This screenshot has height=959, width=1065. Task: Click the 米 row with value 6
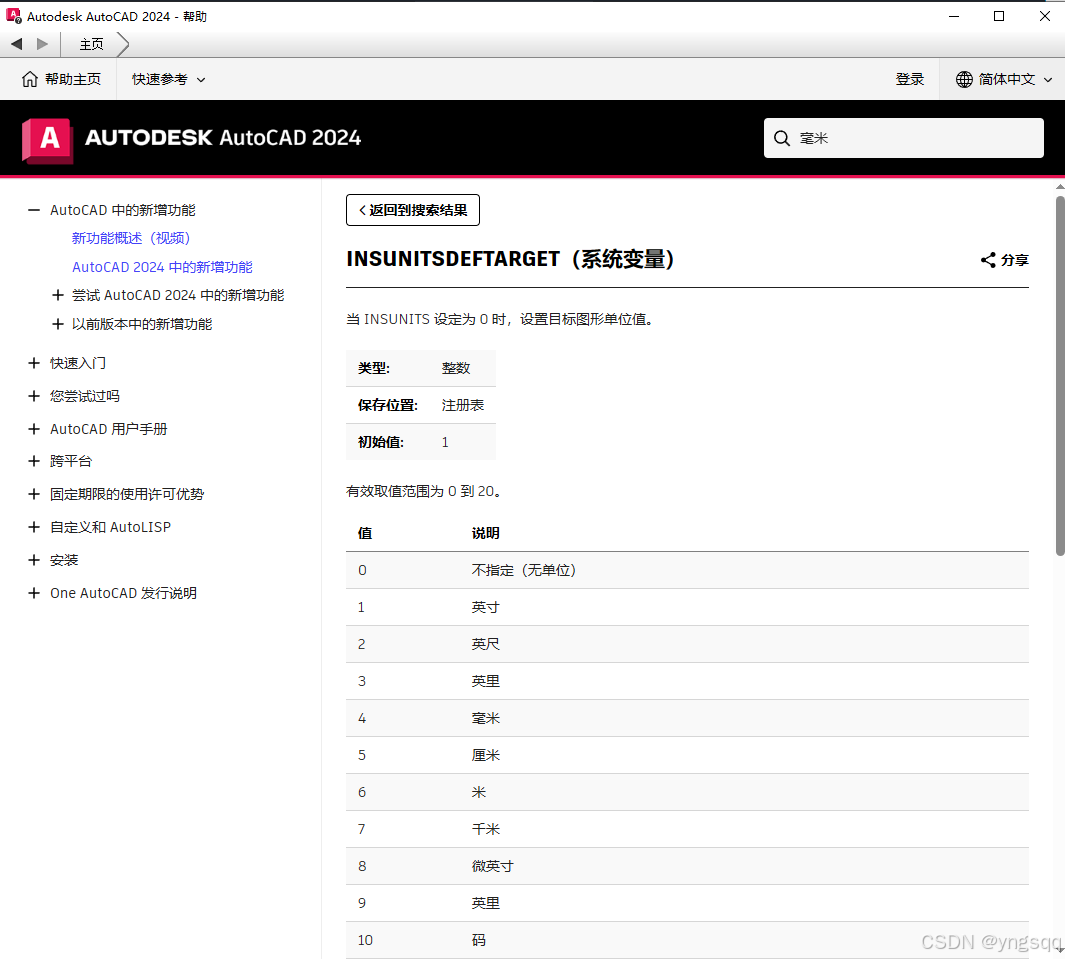pyautogui.click(x=687, y=792)
